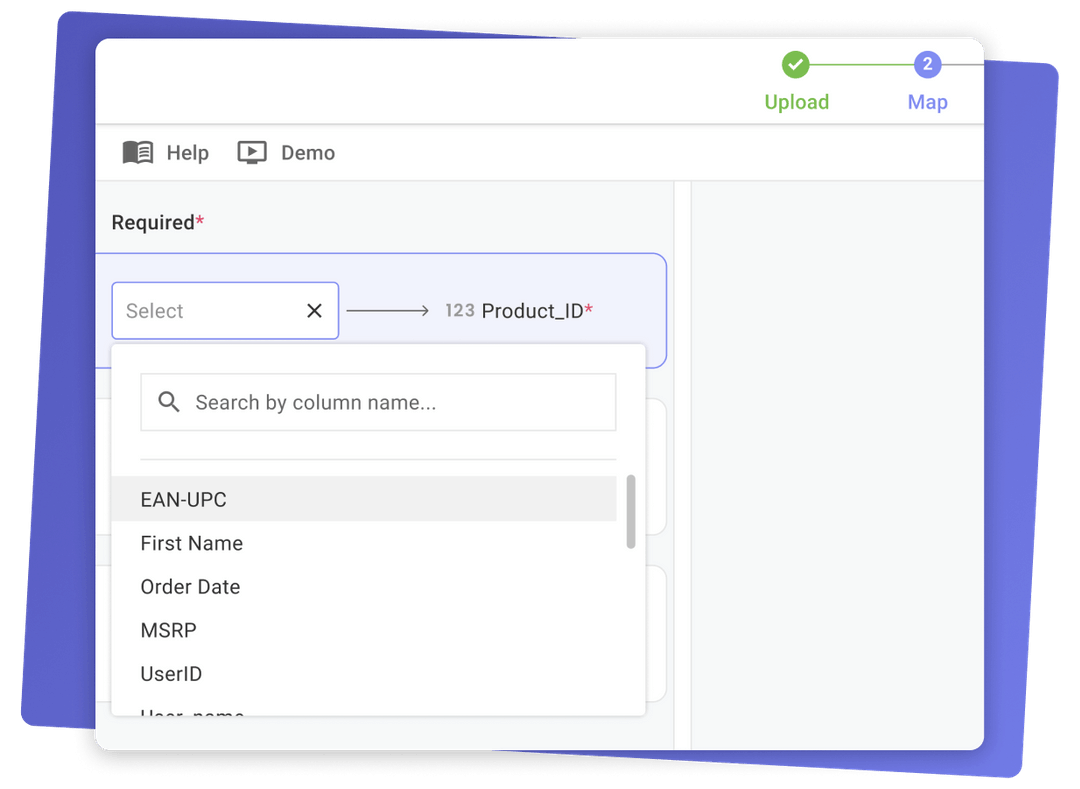This screenshot has width=1080, height=789.
Task: Click the arrow pointing to Product_ID
Action: [x=390, y=310]
